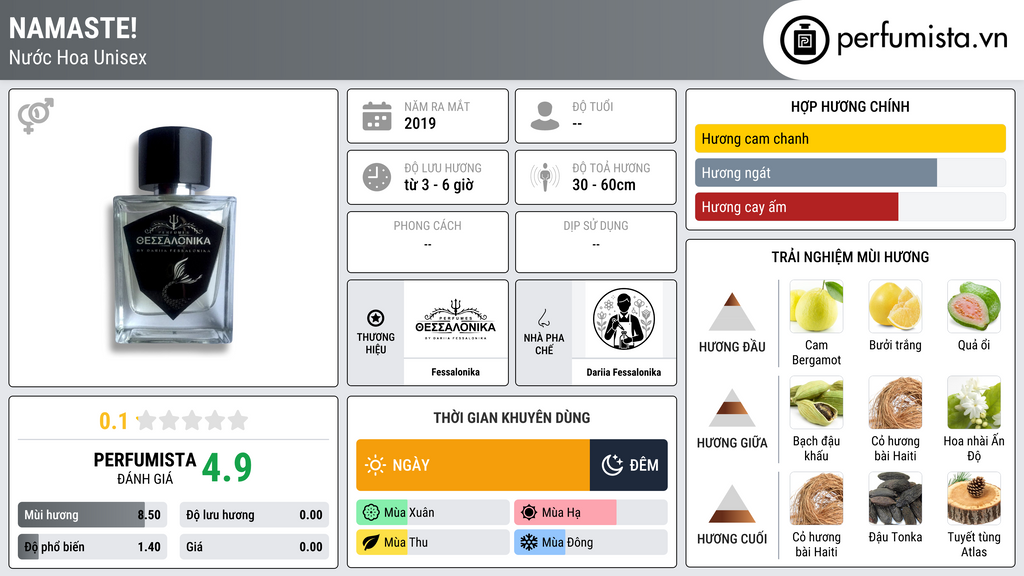Viewport: 1024px width, 576px height.
Task: Click the Ngày daytime bar
Action: 473,465
